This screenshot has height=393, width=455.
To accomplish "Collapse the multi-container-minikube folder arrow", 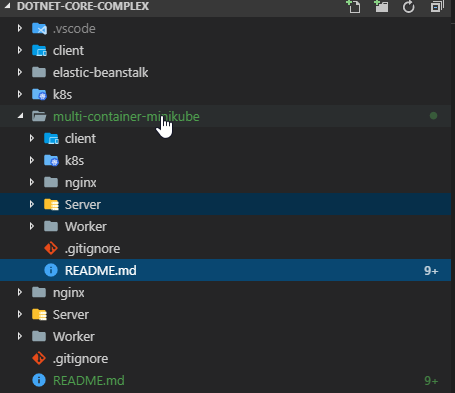I will [x=20, y=116].
